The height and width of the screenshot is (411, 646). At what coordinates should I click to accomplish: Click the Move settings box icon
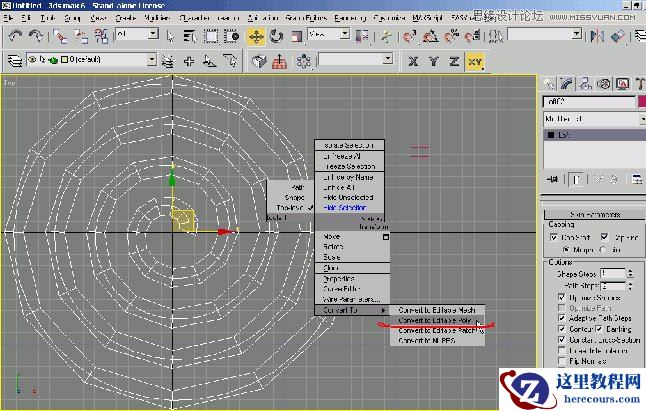pyautogui.click(x=384, y=237)
